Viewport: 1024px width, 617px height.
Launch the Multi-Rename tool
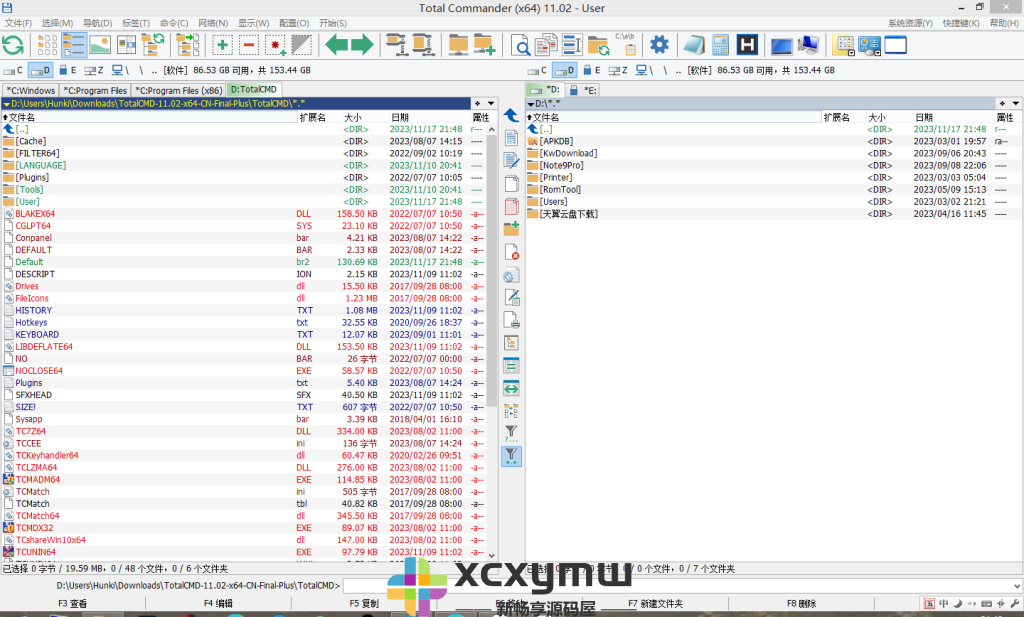[x=570, y=44]
